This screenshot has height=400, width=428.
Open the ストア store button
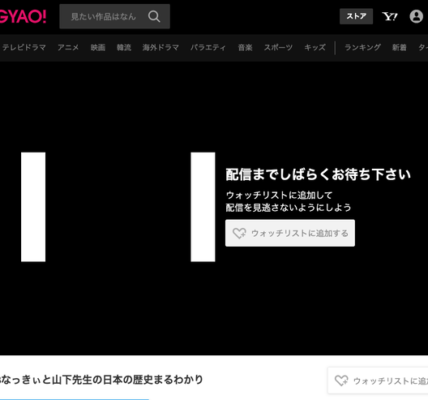356,16
